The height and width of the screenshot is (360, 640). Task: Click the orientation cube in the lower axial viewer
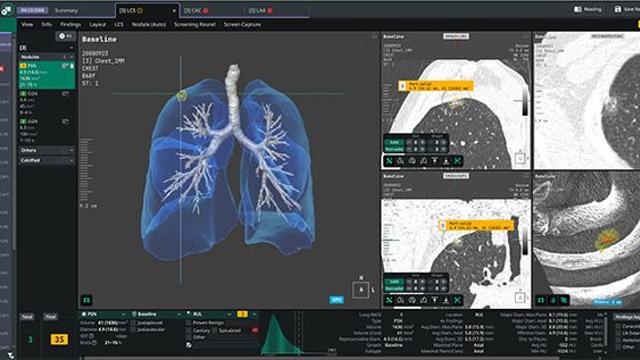[520, 298]
